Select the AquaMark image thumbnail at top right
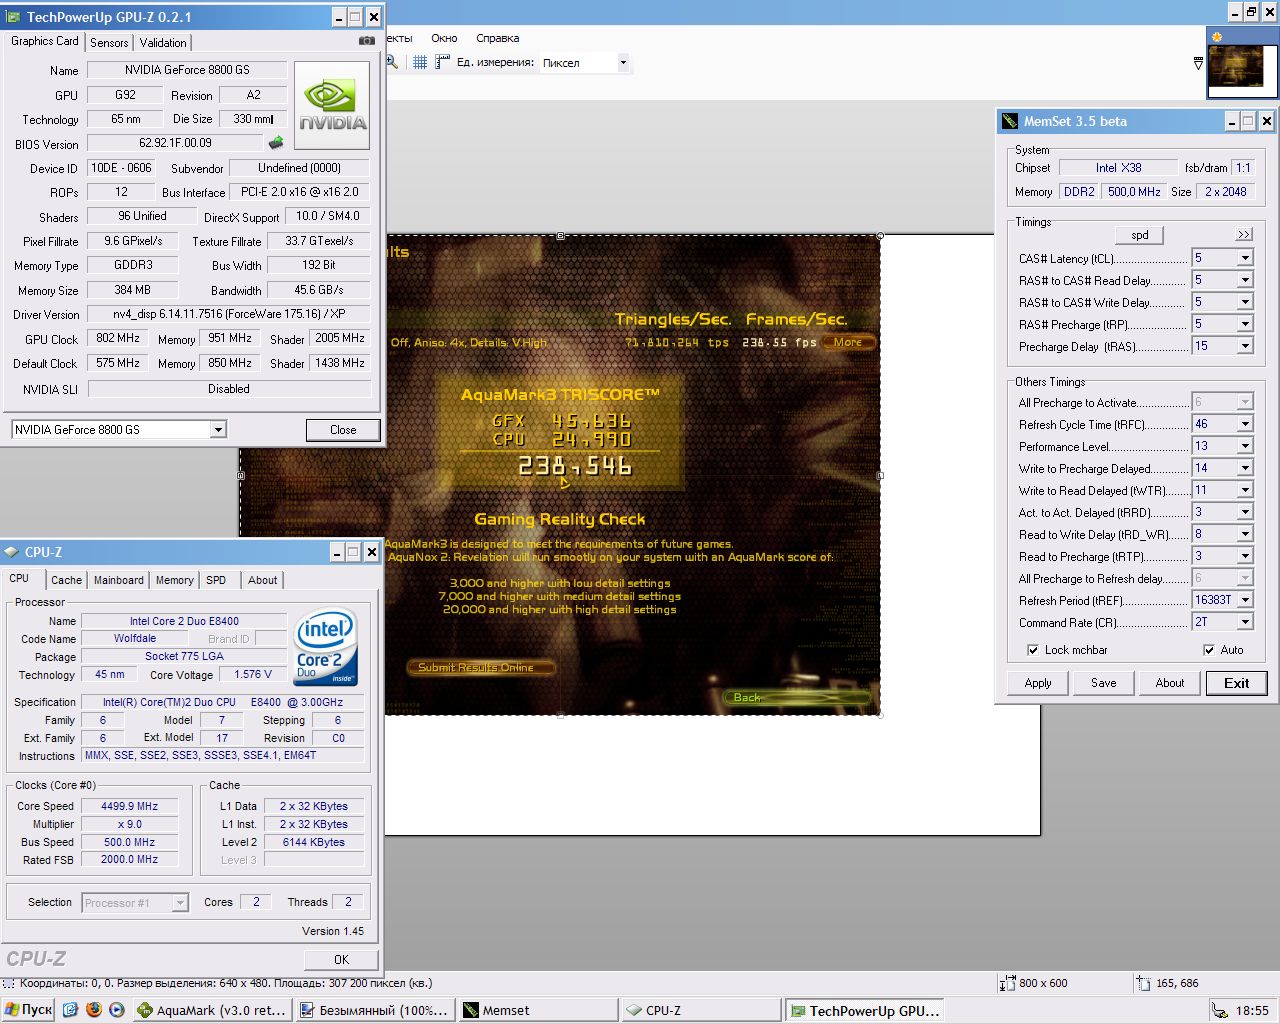The height and width of the screenshot is (1024, 1280). coord(1242,63)
